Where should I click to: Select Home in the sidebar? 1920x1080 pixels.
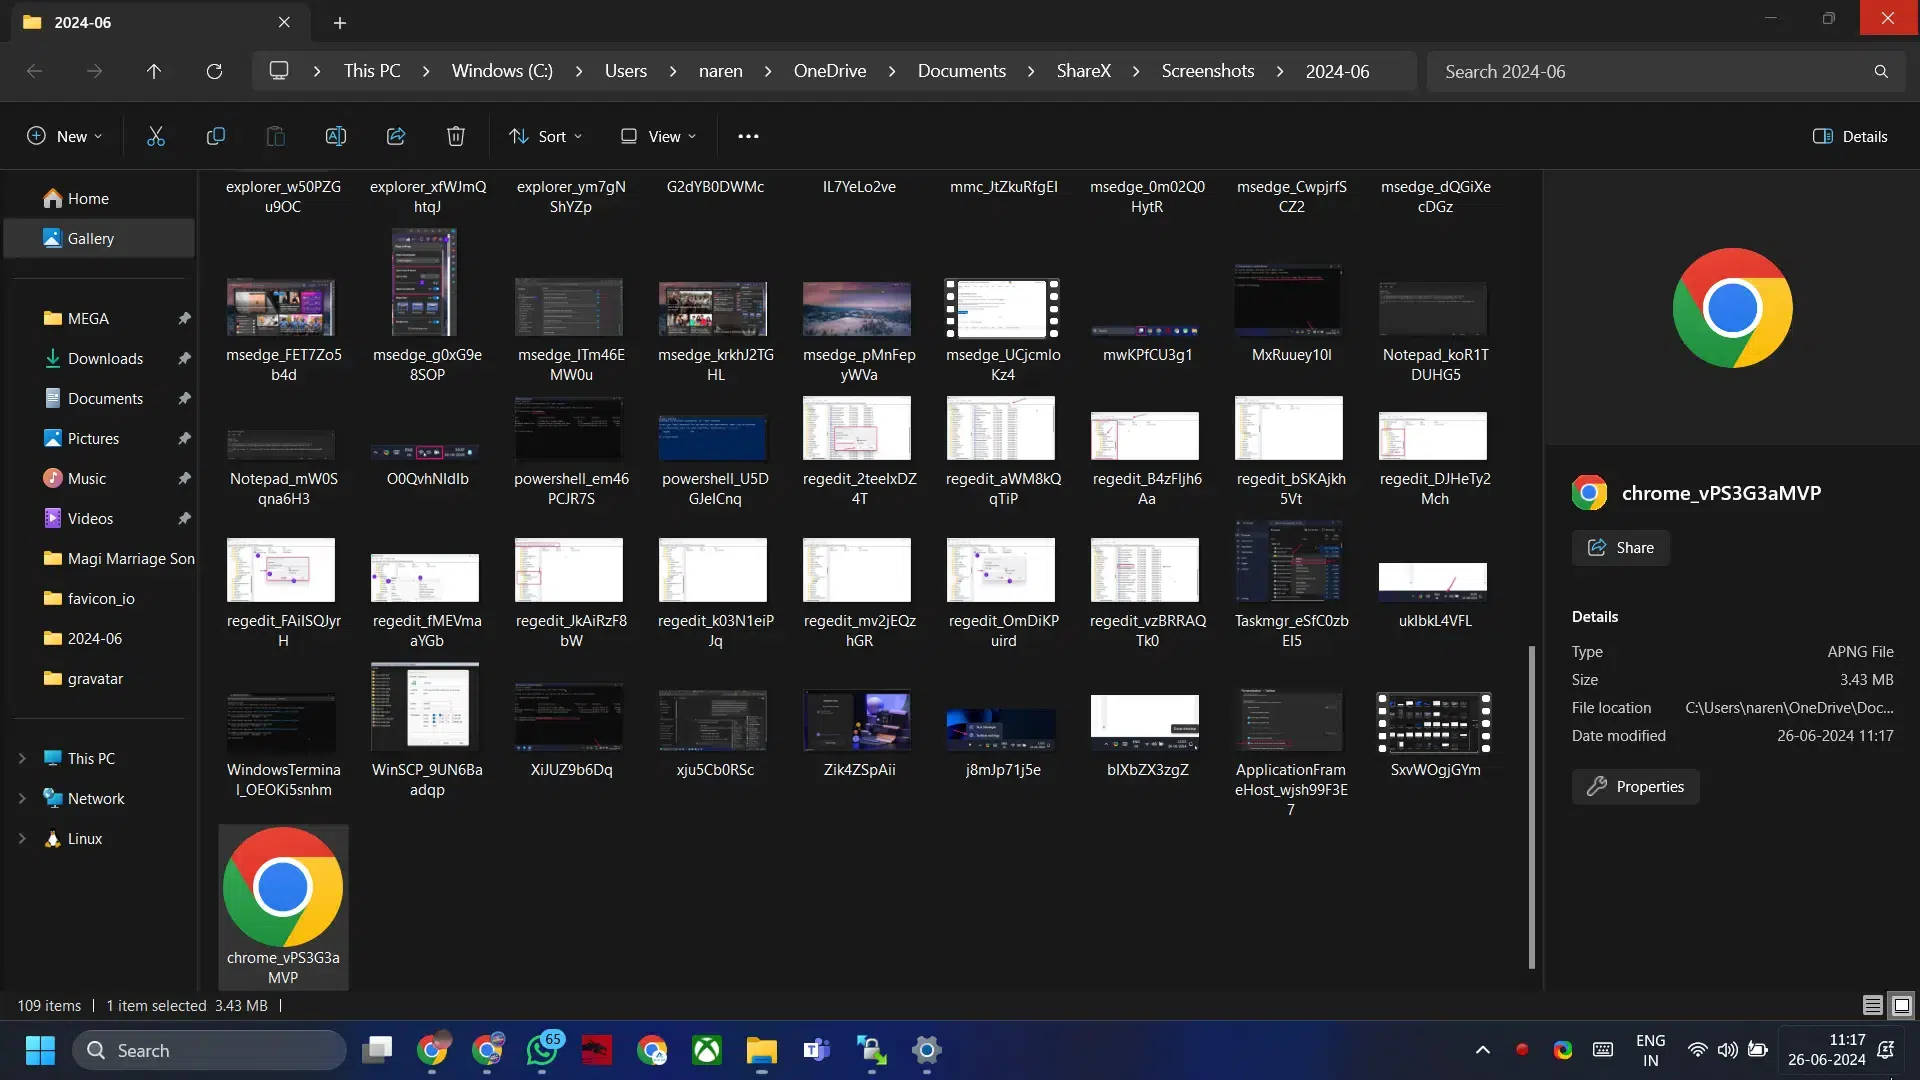pyautogui.click(x=99, y=198)
